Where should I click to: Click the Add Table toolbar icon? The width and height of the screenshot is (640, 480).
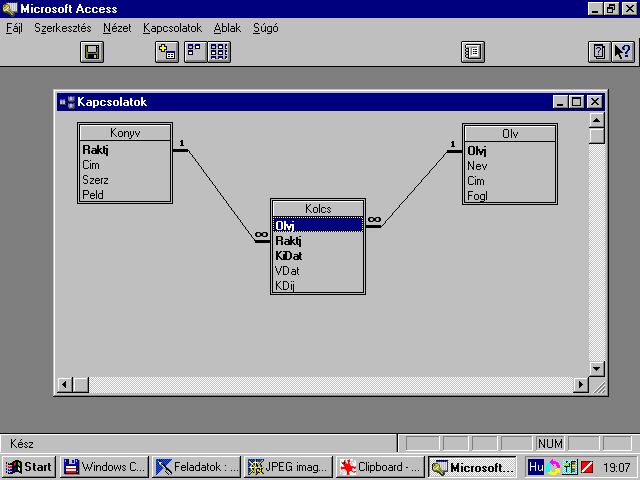(x=168, y=52)
